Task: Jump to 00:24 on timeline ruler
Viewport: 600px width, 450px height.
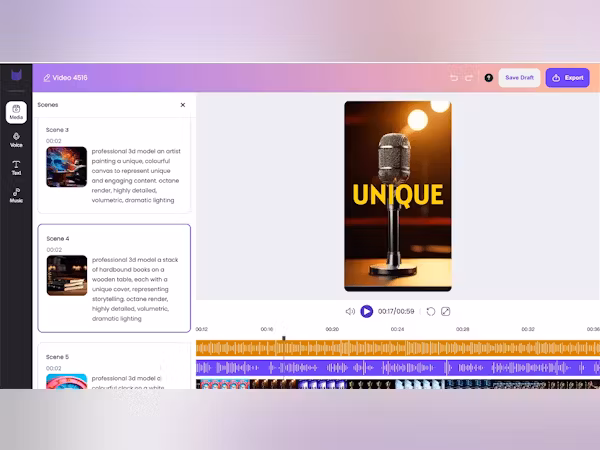Action: click(397, 329)
